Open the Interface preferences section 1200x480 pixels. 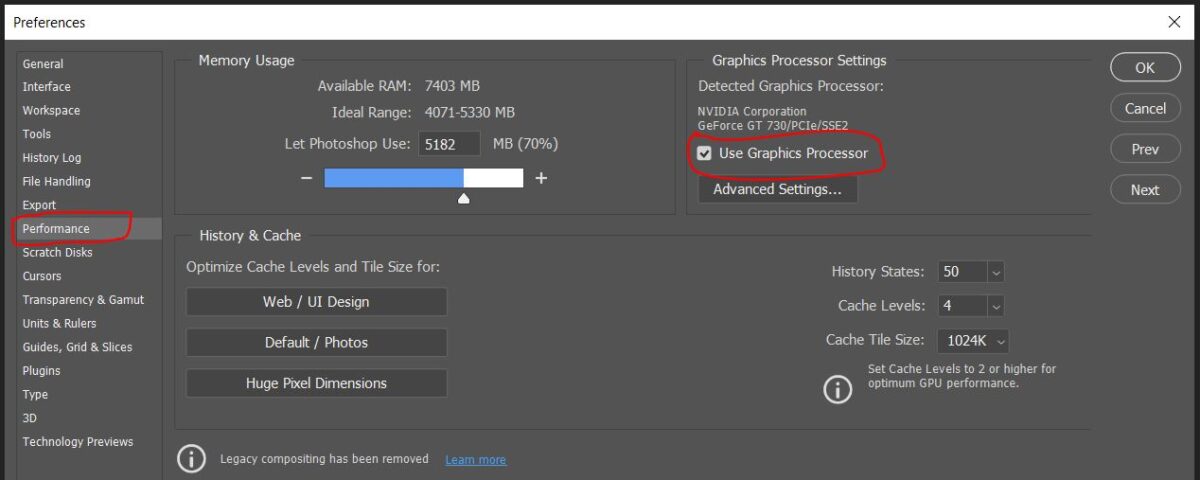point(46,87)
